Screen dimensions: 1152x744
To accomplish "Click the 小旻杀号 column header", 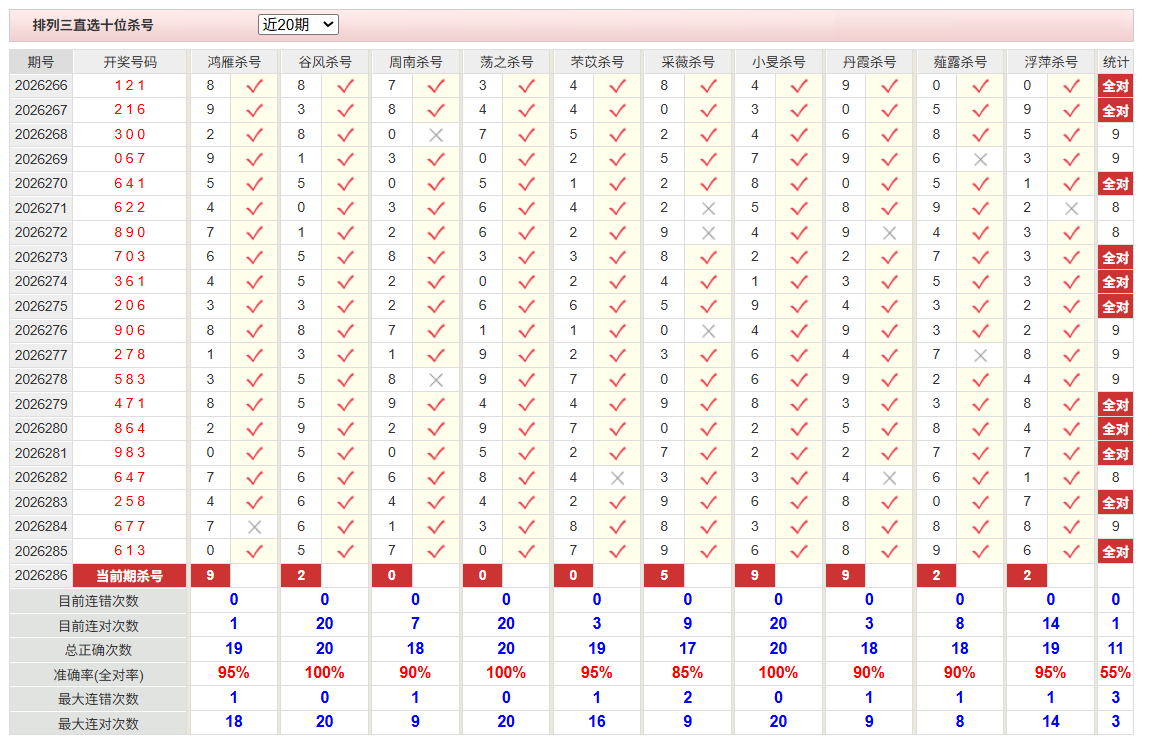I will coord(778,62).
